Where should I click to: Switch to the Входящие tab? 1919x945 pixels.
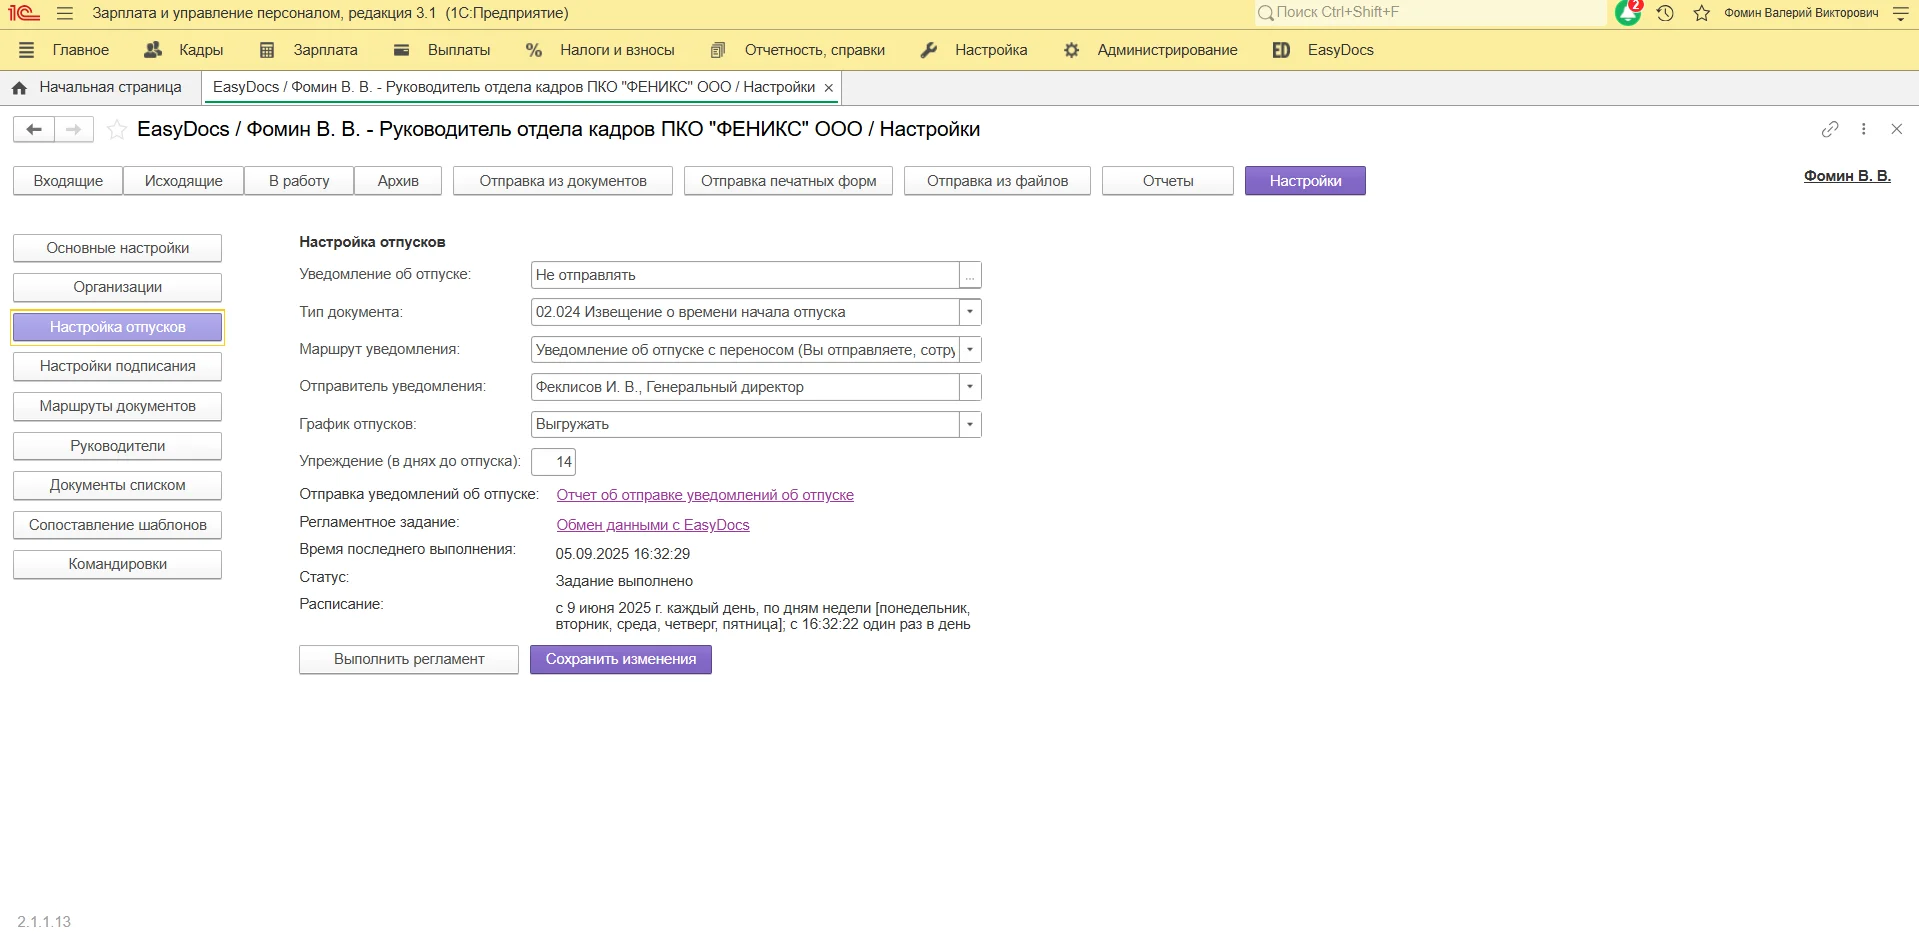(x=68, y=181)
